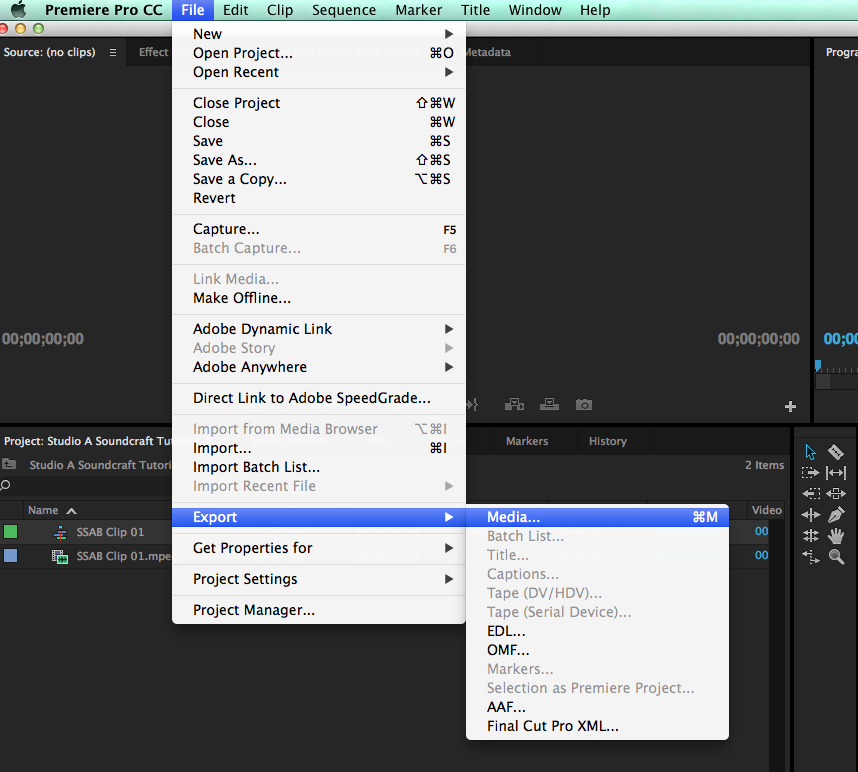Choose Save a Copy... menu item

tap(318, 179)
